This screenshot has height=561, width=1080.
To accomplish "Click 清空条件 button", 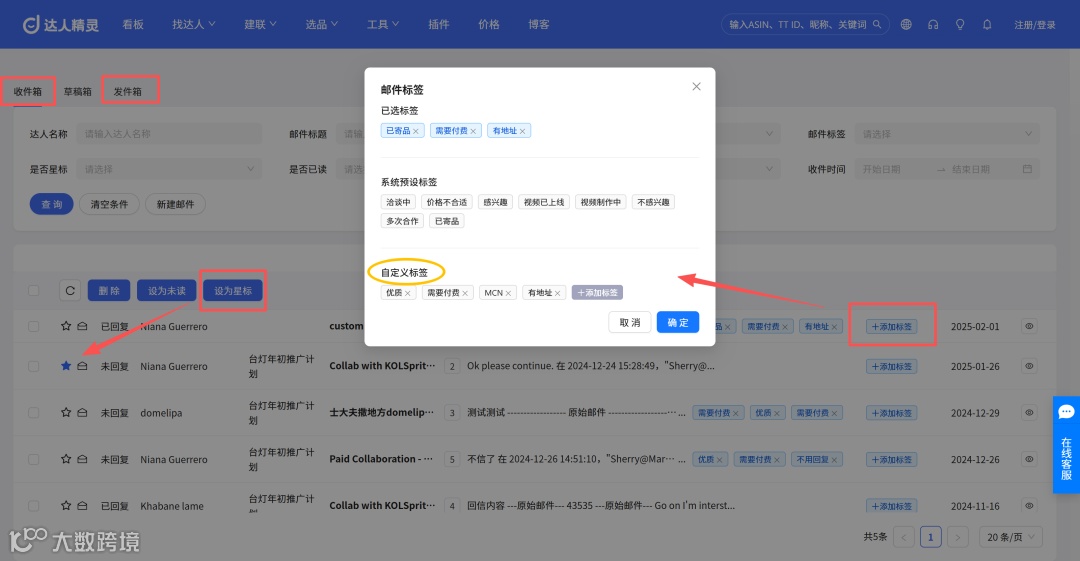I will click(x=110, y=204).
